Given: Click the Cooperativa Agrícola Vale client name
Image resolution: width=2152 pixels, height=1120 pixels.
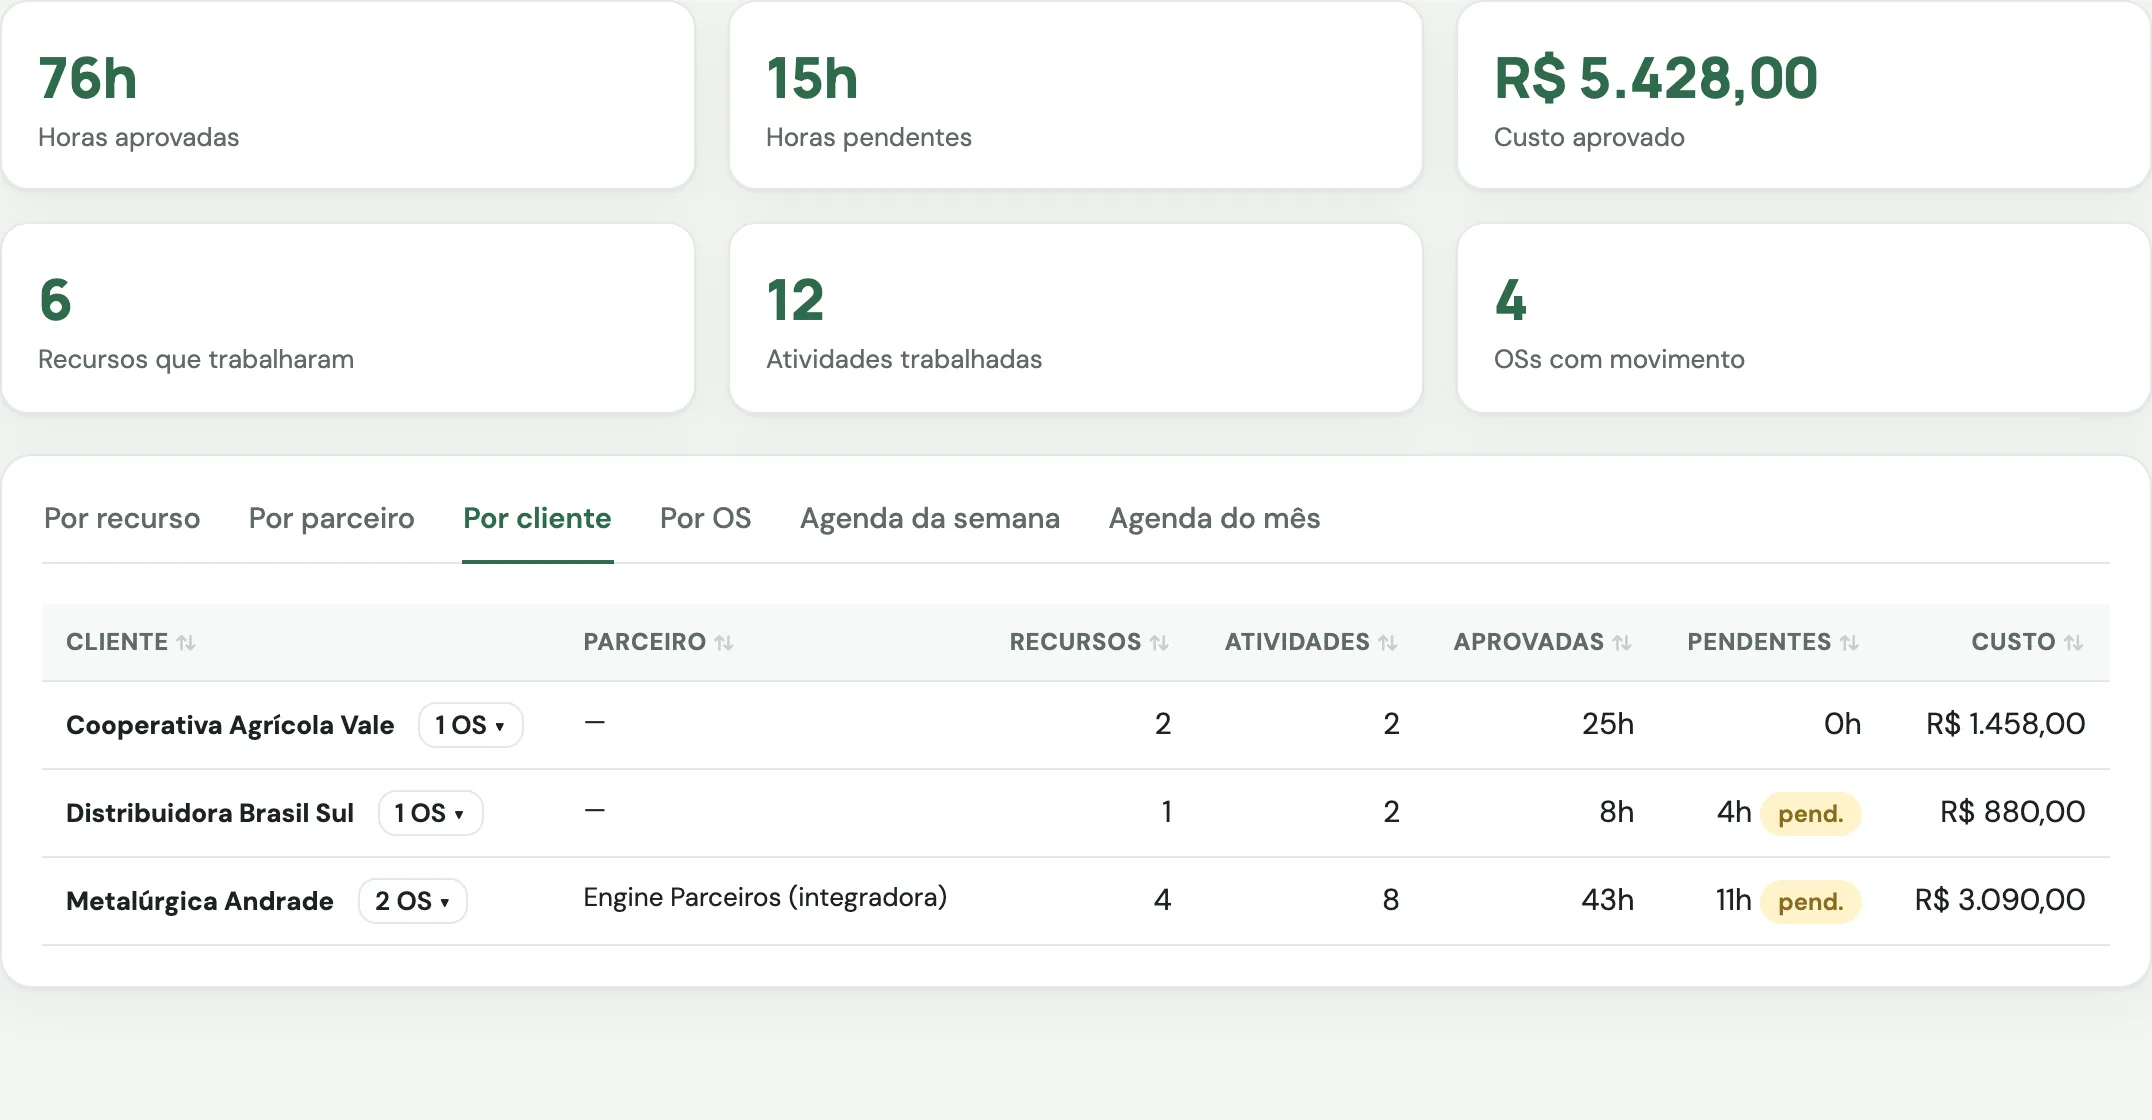Looking at the screenshot, I should [230, 725].
